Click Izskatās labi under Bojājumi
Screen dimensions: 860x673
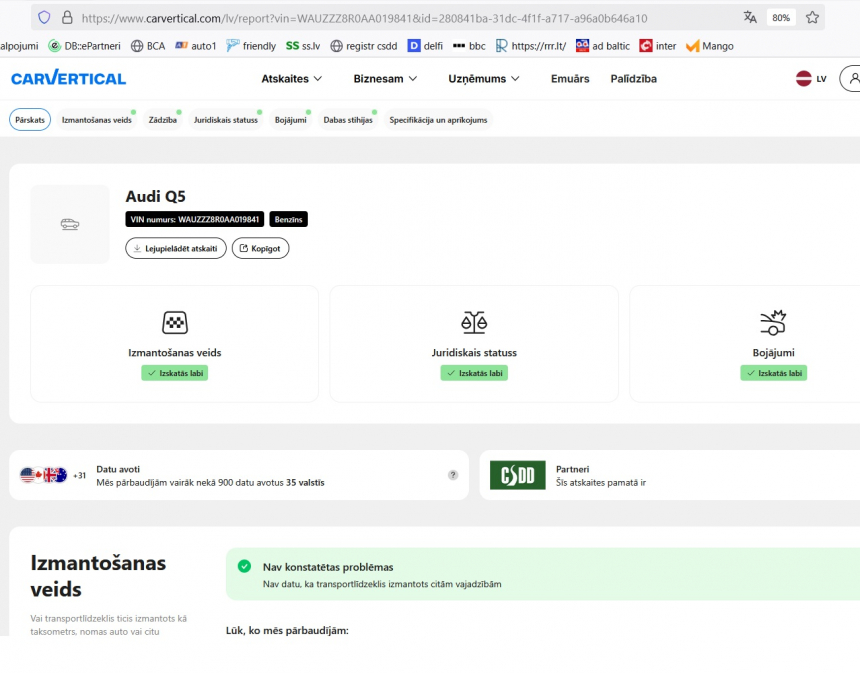773,373
